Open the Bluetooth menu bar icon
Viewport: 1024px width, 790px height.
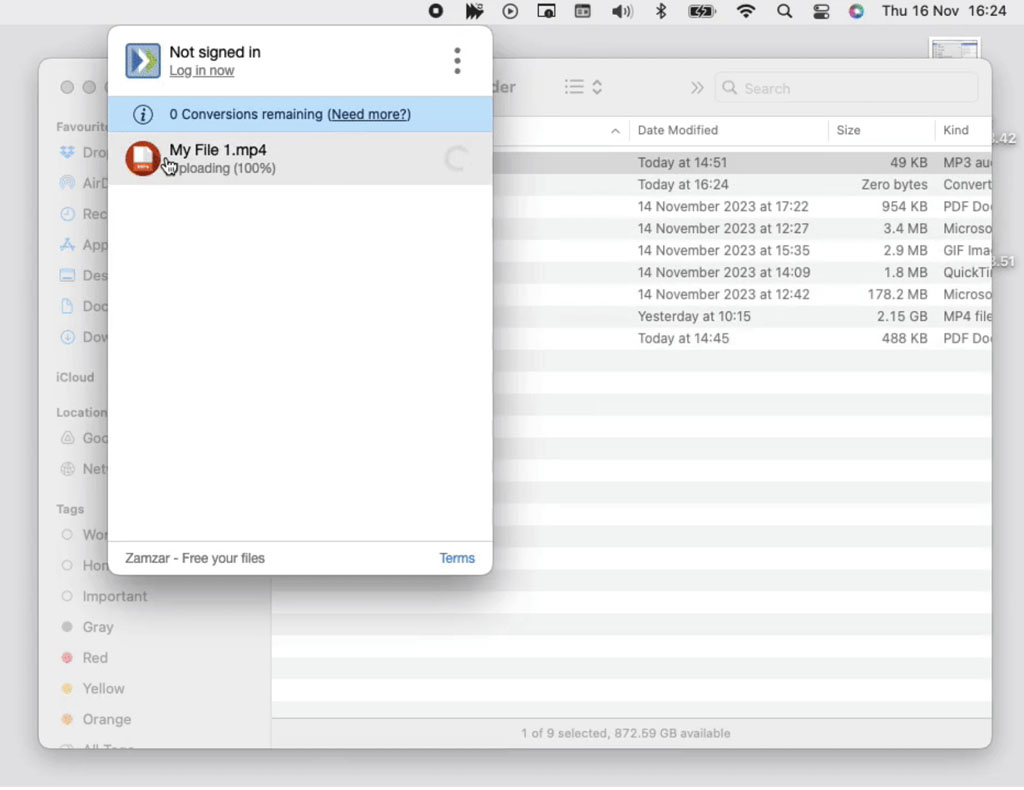coord(661,11)
